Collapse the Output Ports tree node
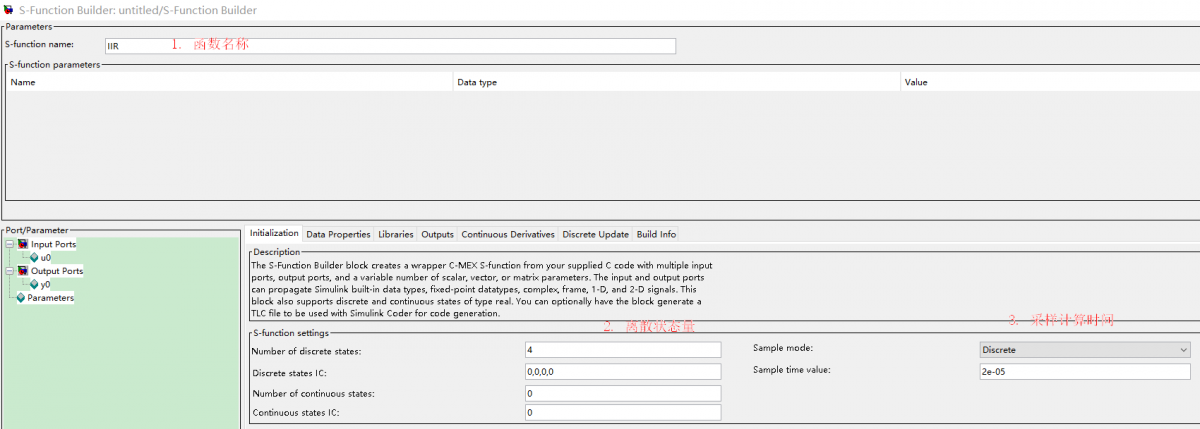 [x=10, y=271]
